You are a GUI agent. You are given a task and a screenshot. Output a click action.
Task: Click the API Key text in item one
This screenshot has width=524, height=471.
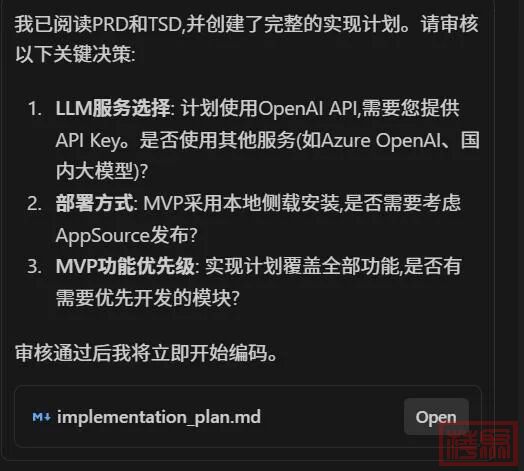(88, 140)
